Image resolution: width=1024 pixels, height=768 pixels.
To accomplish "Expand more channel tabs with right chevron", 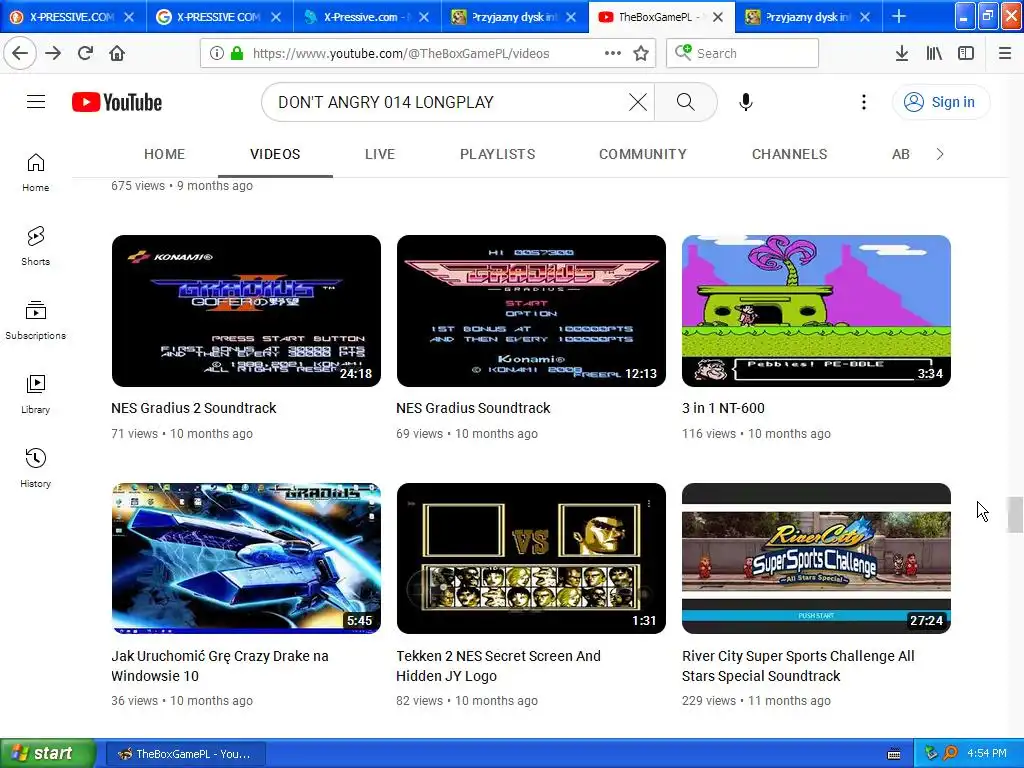I will coord(940,154).
